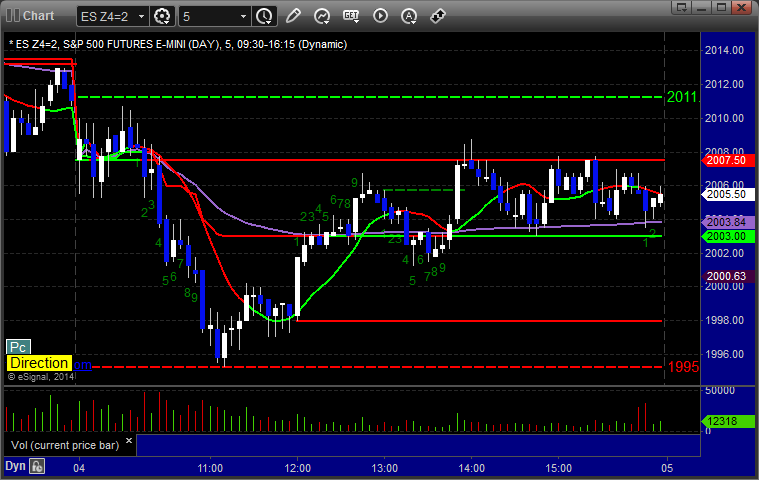Click the clock time template icon
The width and height of the screenshot is (759, 480).
tap(264, 16)
